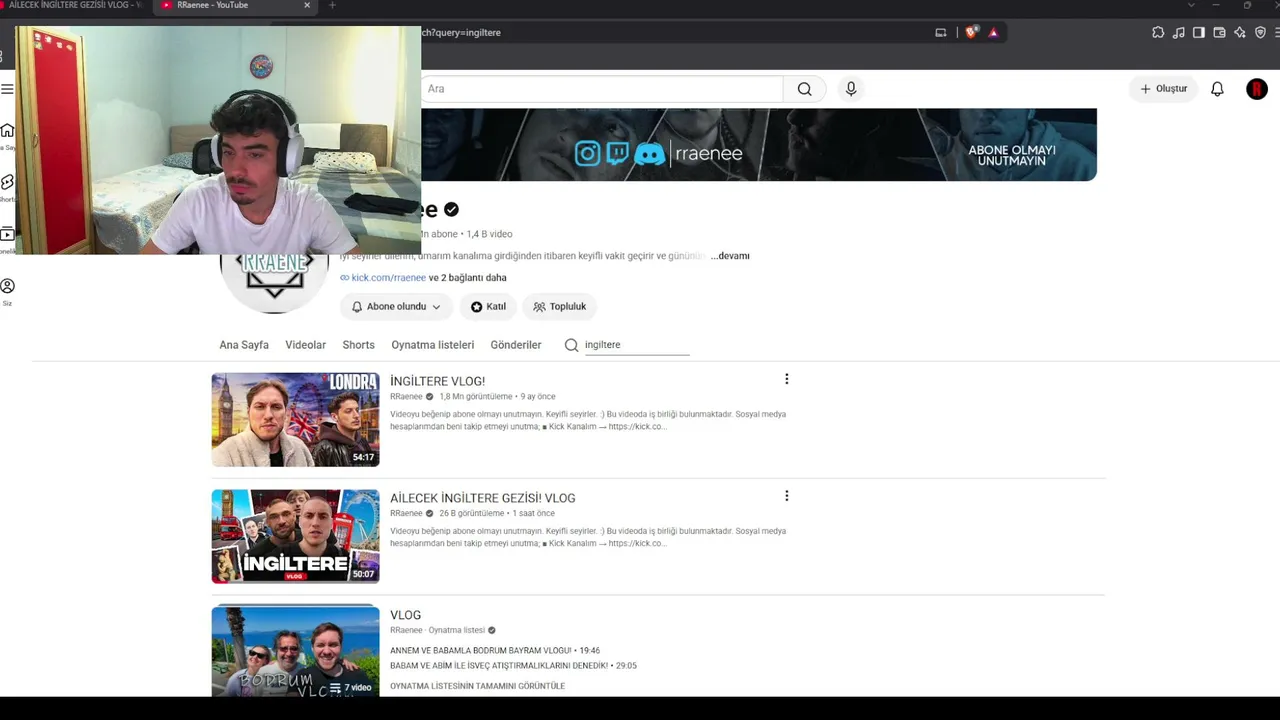Open RRaenee channel name under AİLECEK İNGİLTERE GEZİSİ
This screenshot has height=720, width=1280.
click(406, 514)
